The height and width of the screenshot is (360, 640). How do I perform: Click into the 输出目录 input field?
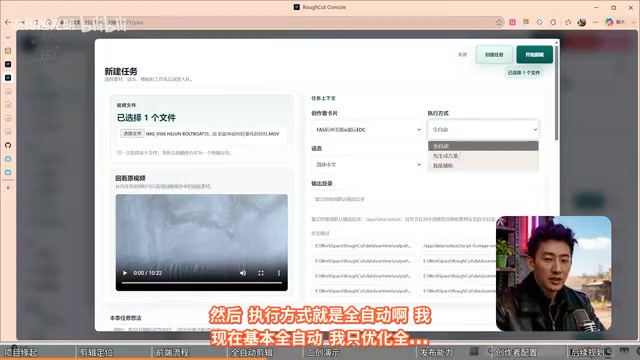click(x=424, y=199)
